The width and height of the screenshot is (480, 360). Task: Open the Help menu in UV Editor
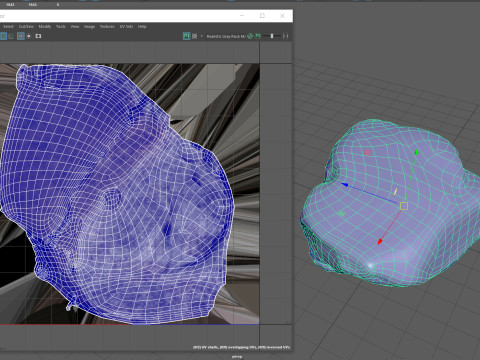(x=142, y=27)
